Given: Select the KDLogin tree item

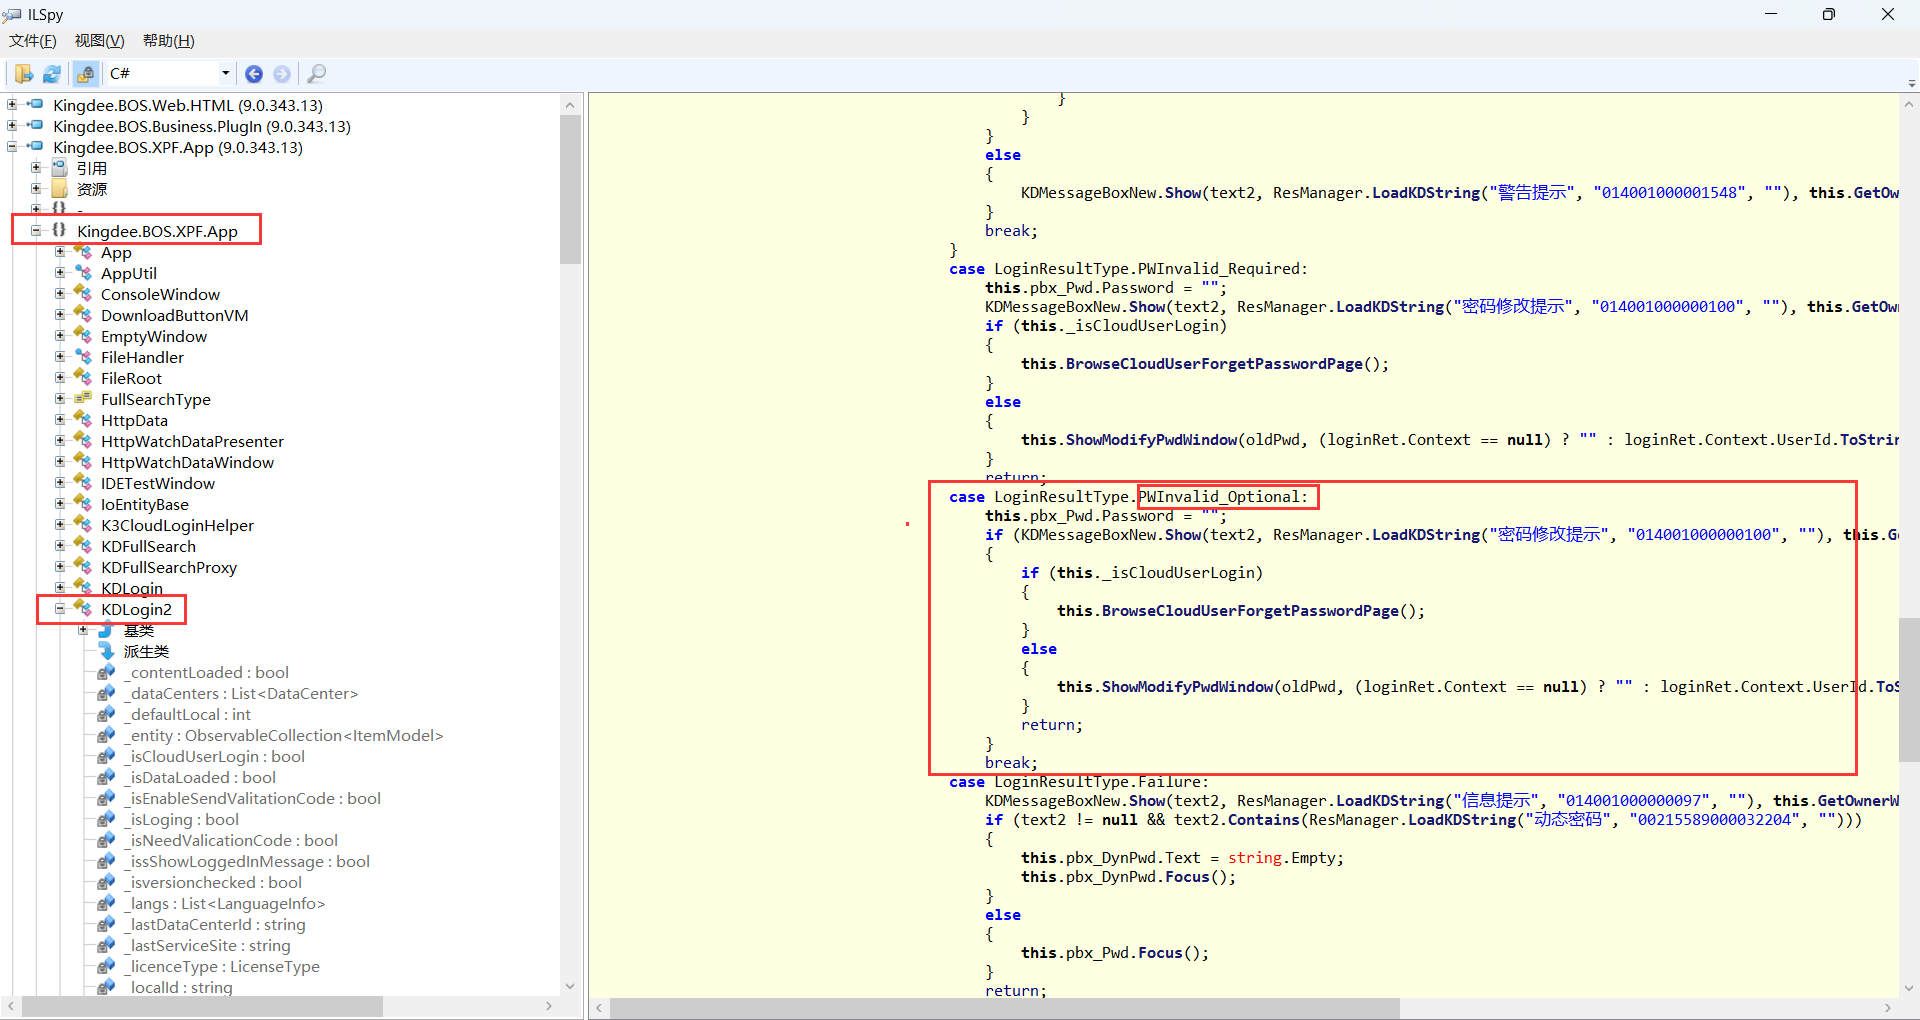Looking at the screenshot, I should 132,588.
